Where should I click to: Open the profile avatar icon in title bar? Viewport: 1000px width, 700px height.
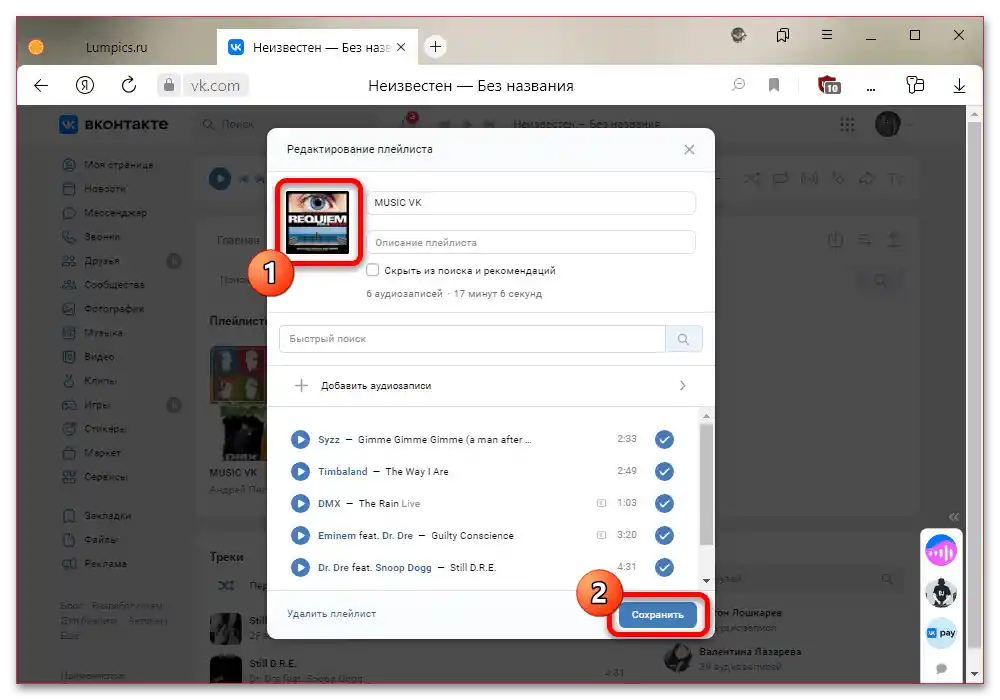click(x=739, y=35)
